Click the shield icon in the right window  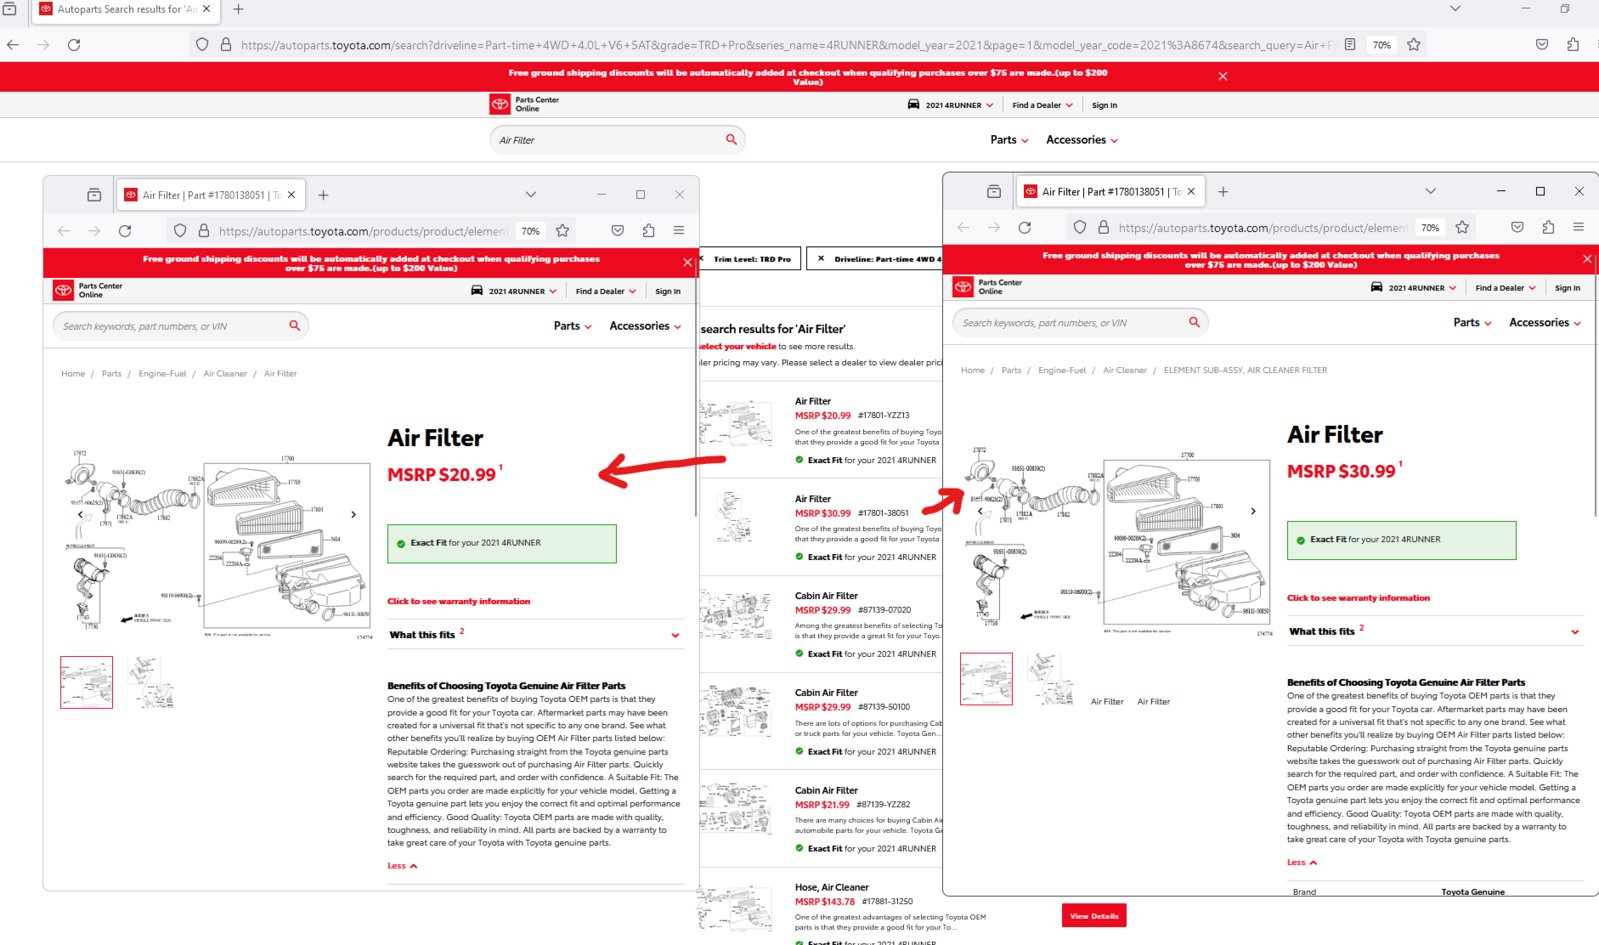pyautogui.click(x=1080, y=228)
